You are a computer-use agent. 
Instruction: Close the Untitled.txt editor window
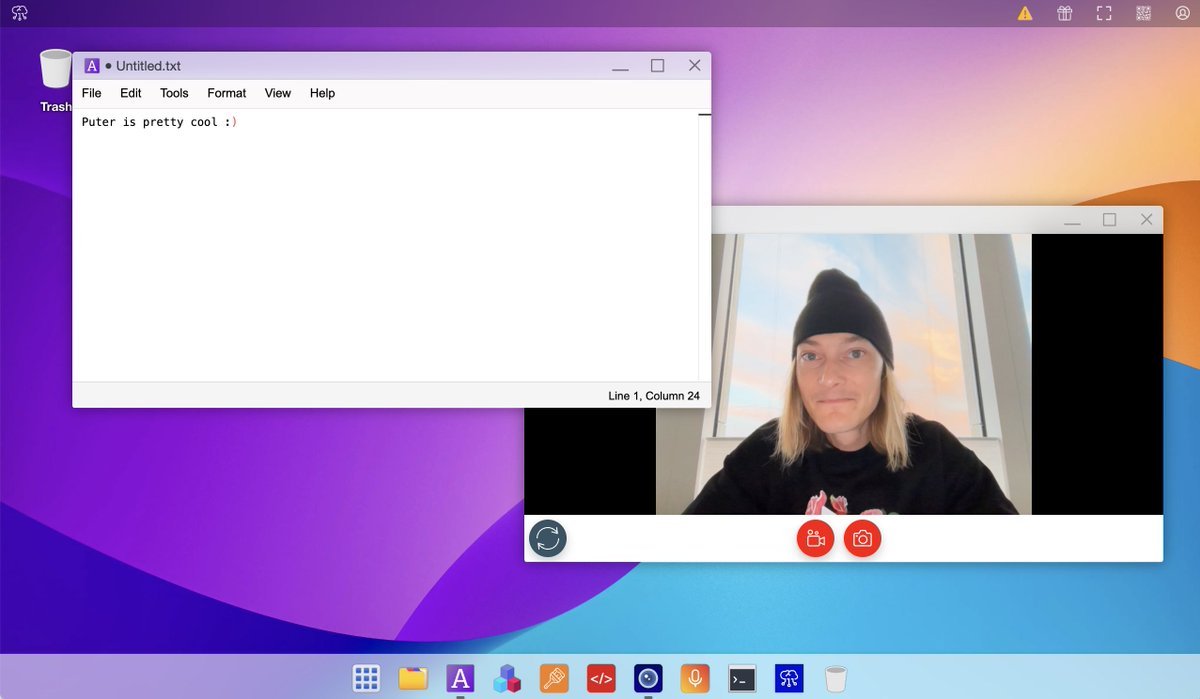(694, 65)
